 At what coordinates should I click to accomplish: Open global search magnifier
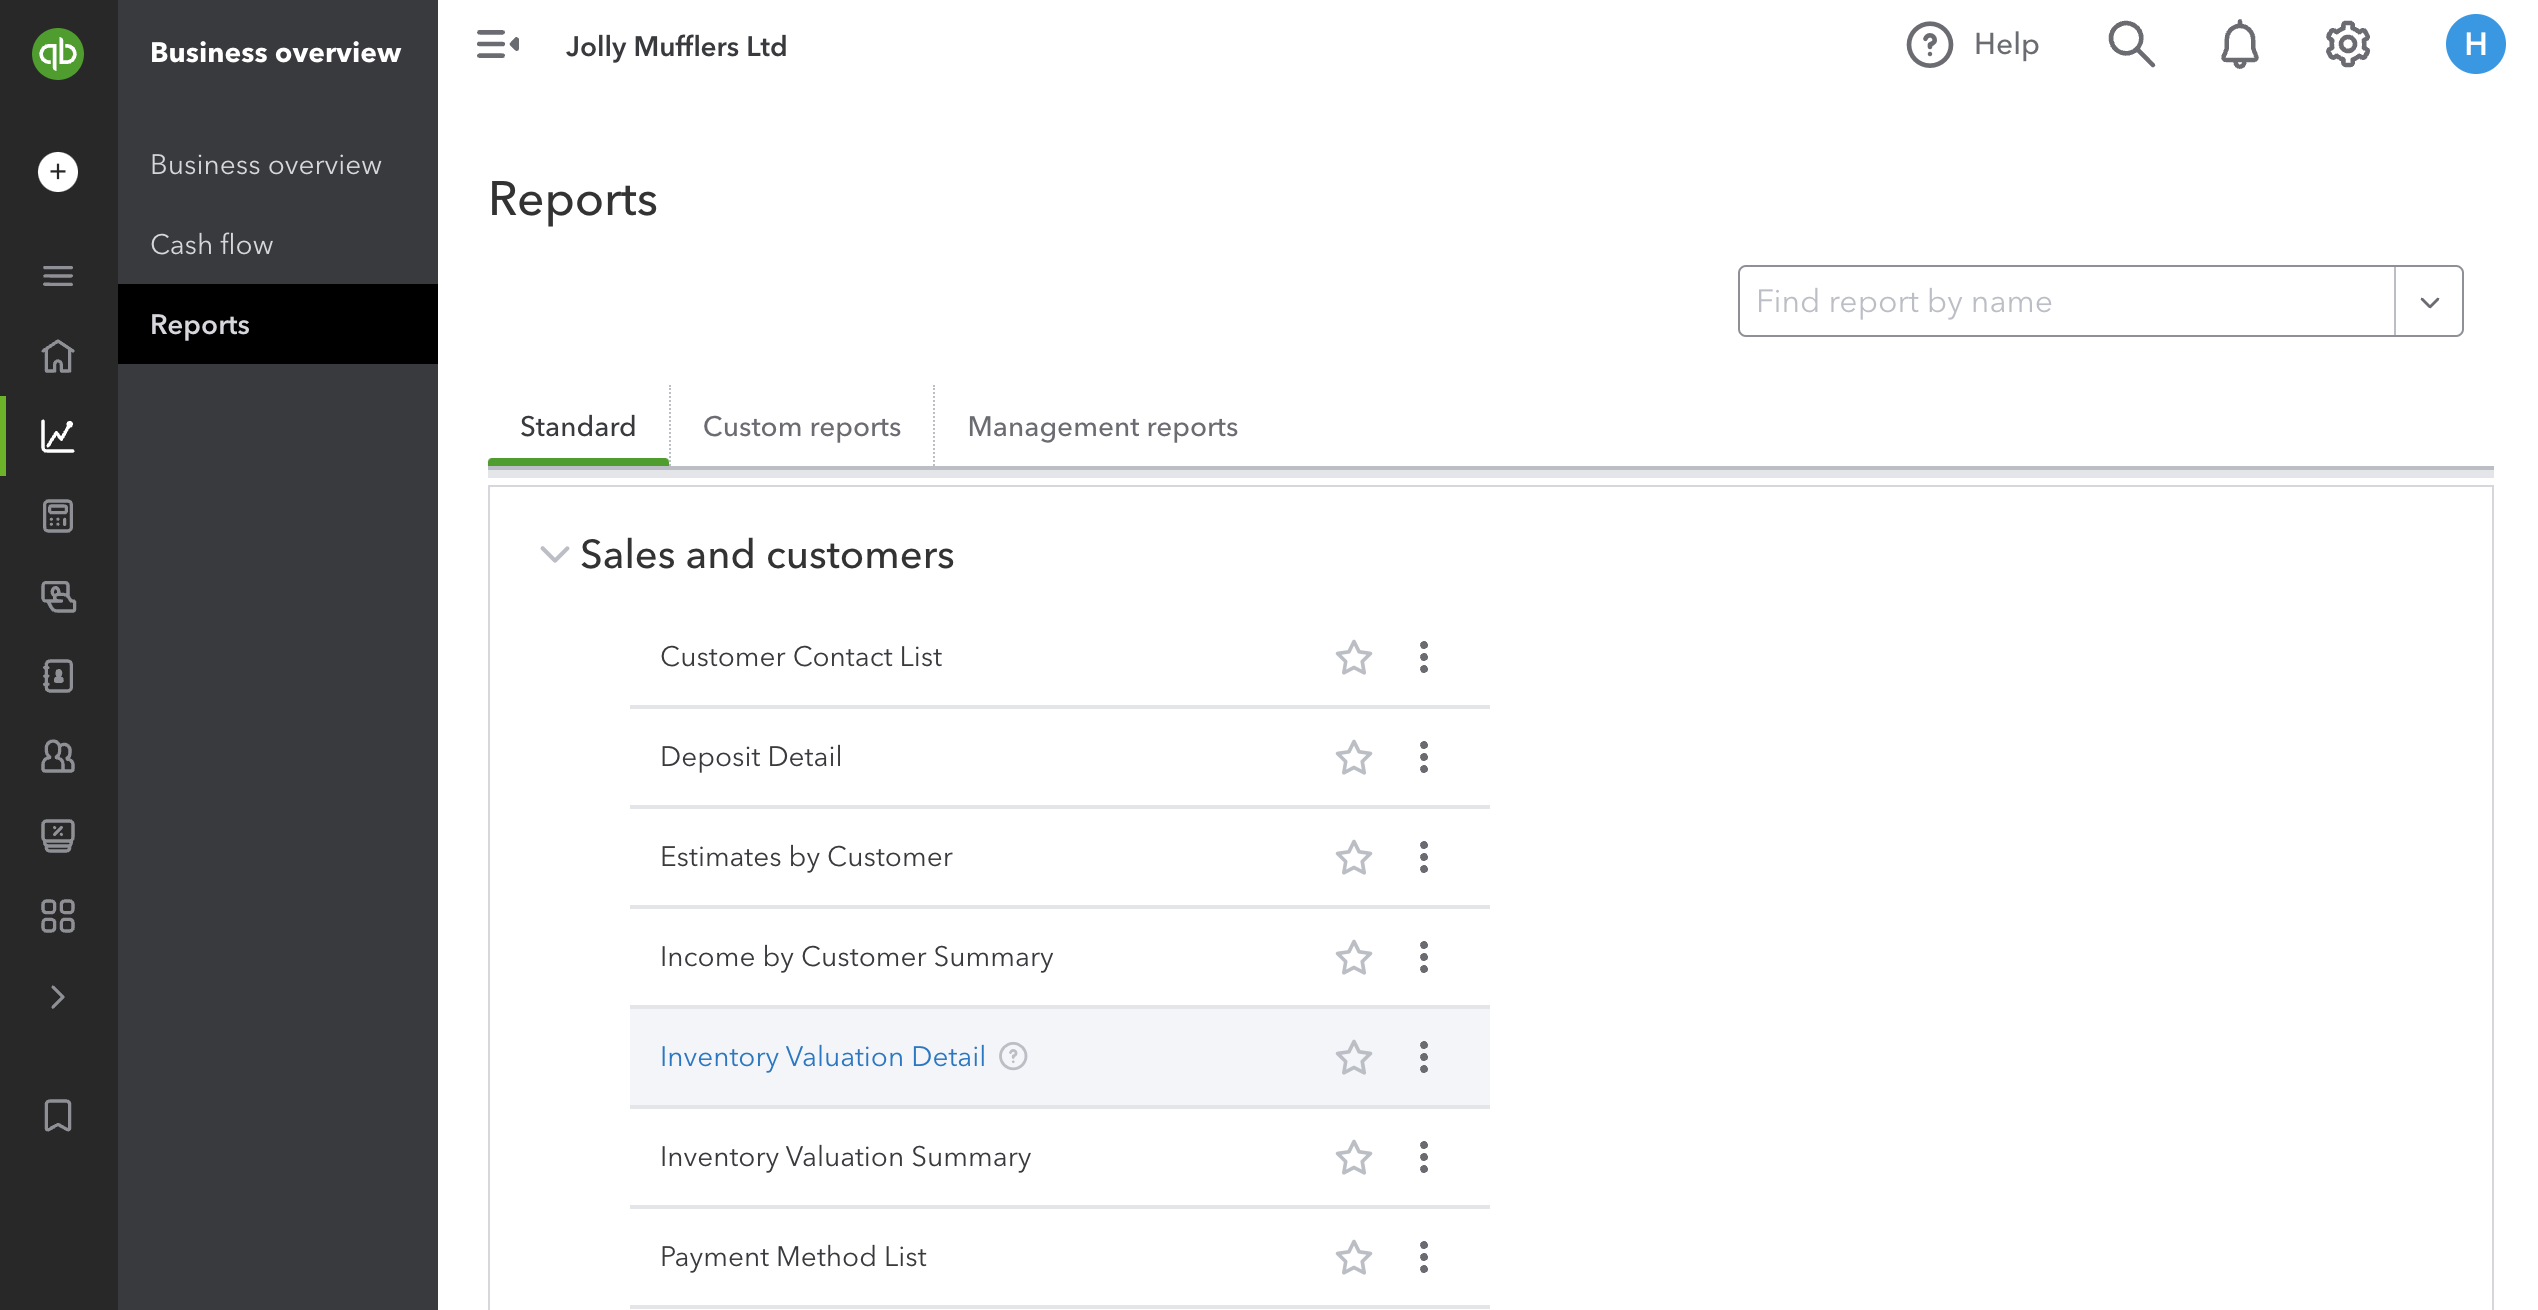click(x=2131, y=44)
